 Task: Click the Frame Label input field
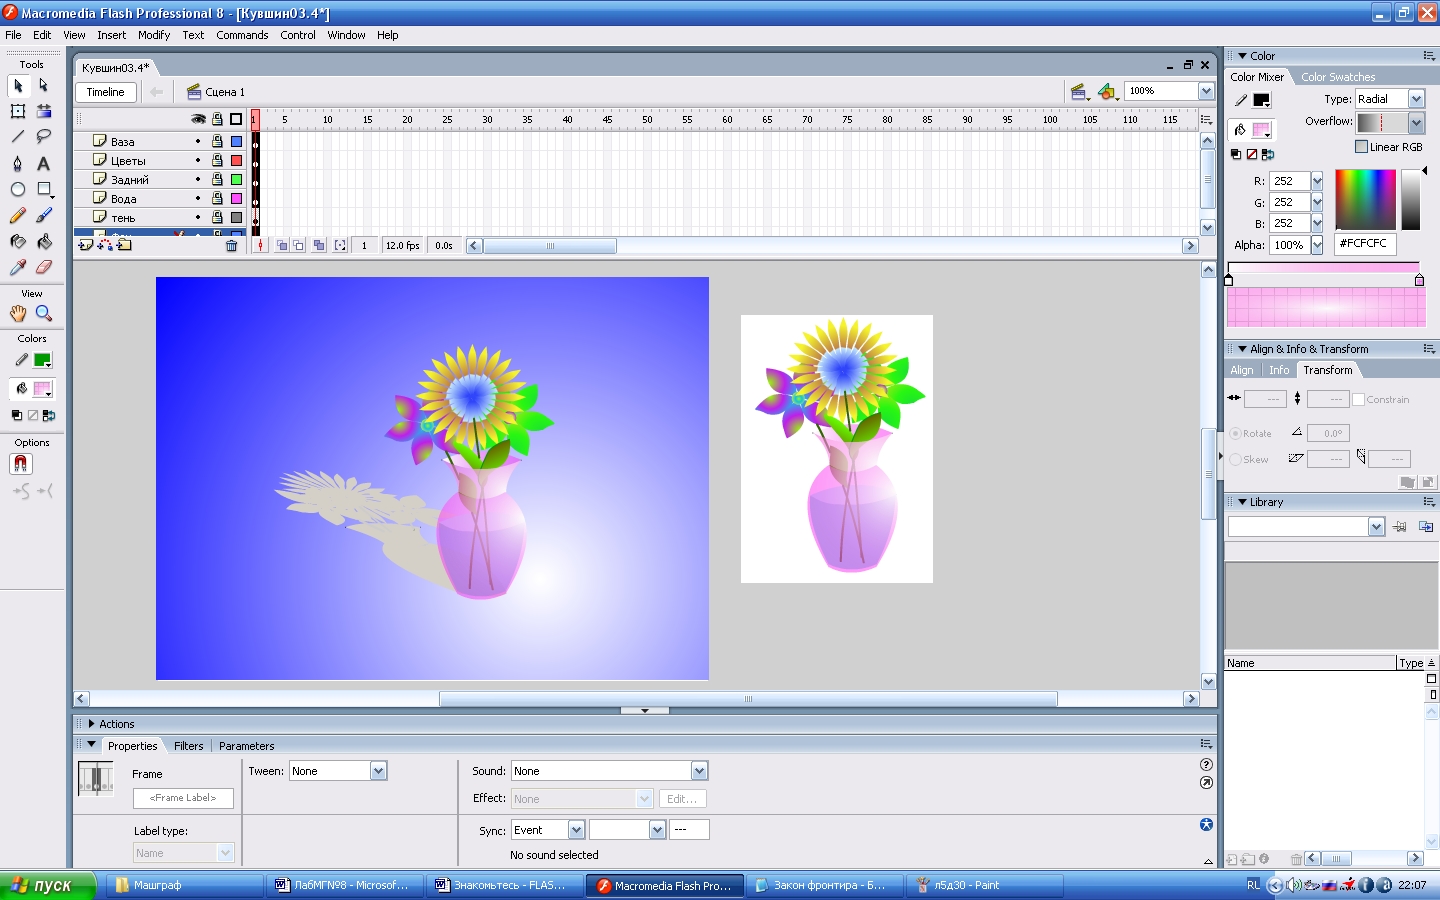[x=183, y=798]
